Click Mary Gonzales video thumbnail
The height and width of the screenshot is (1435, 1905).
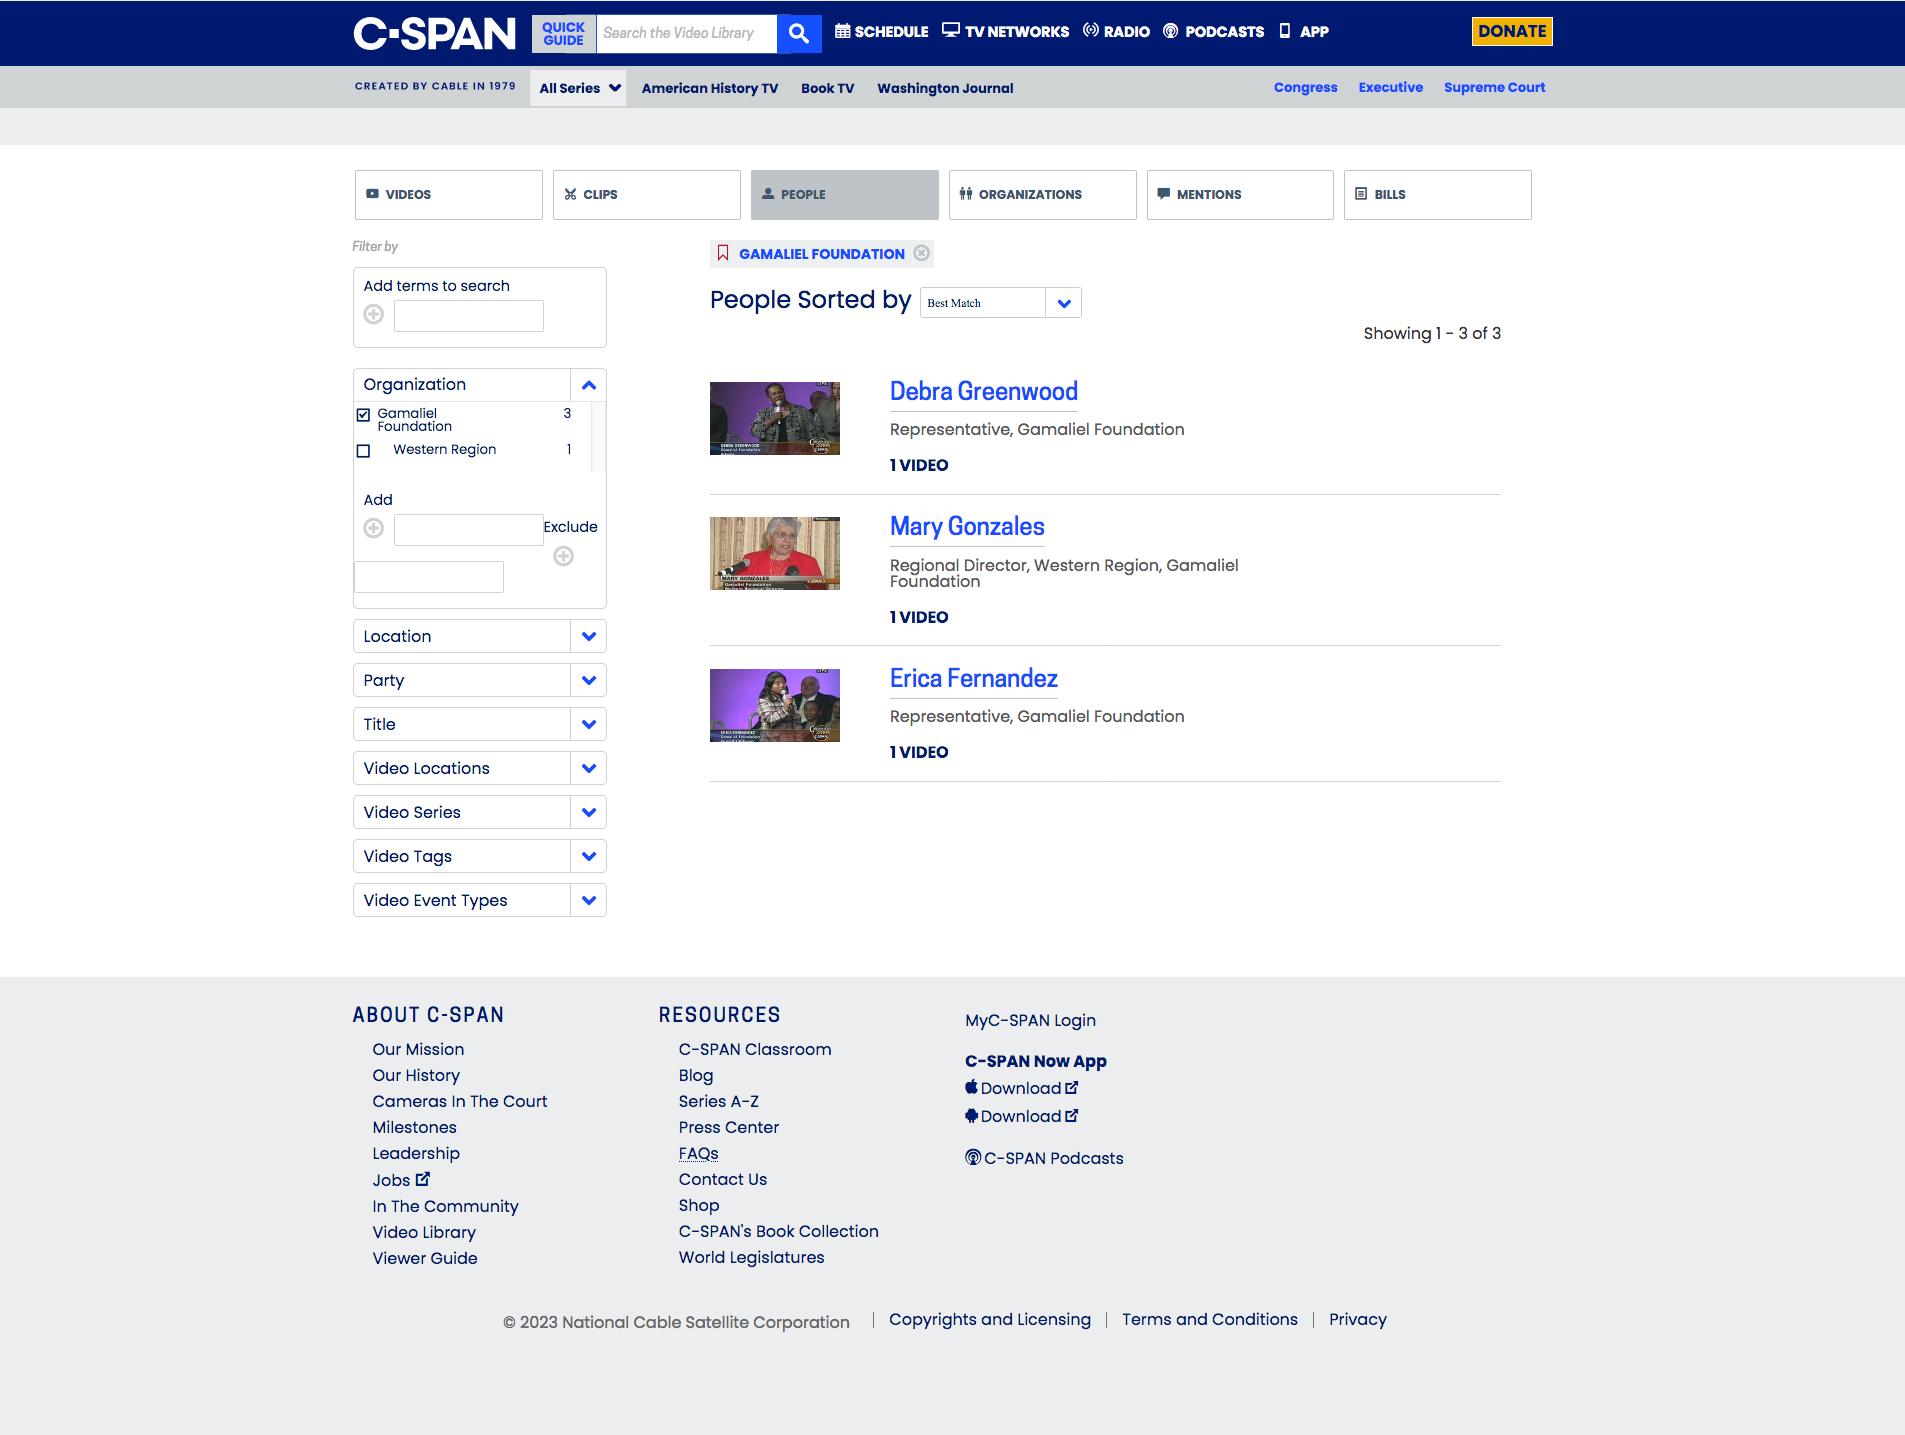(x=775, y=553)
